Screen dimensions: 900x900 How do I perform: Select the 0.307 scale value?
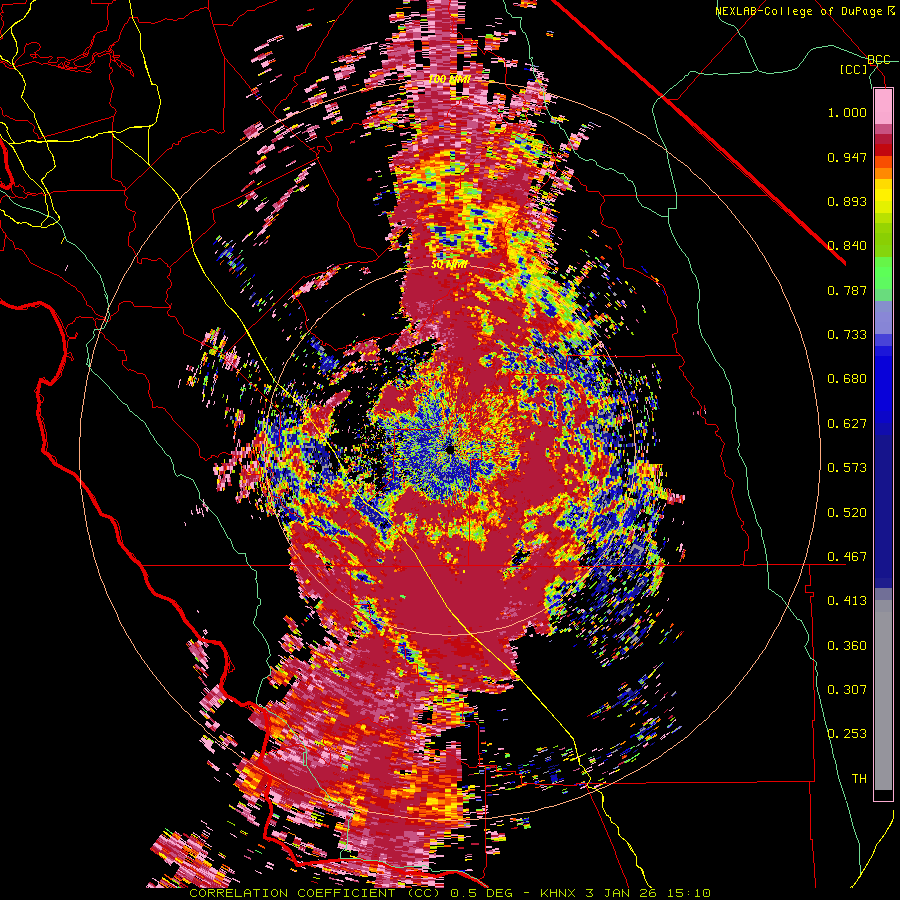point(847,690)
